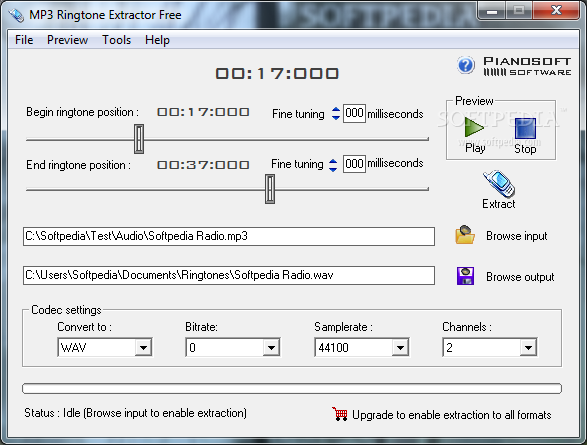The image size is (587, 445).
Task: Click Upgrade to enable extraction link
Action: (x=451, y=415)
